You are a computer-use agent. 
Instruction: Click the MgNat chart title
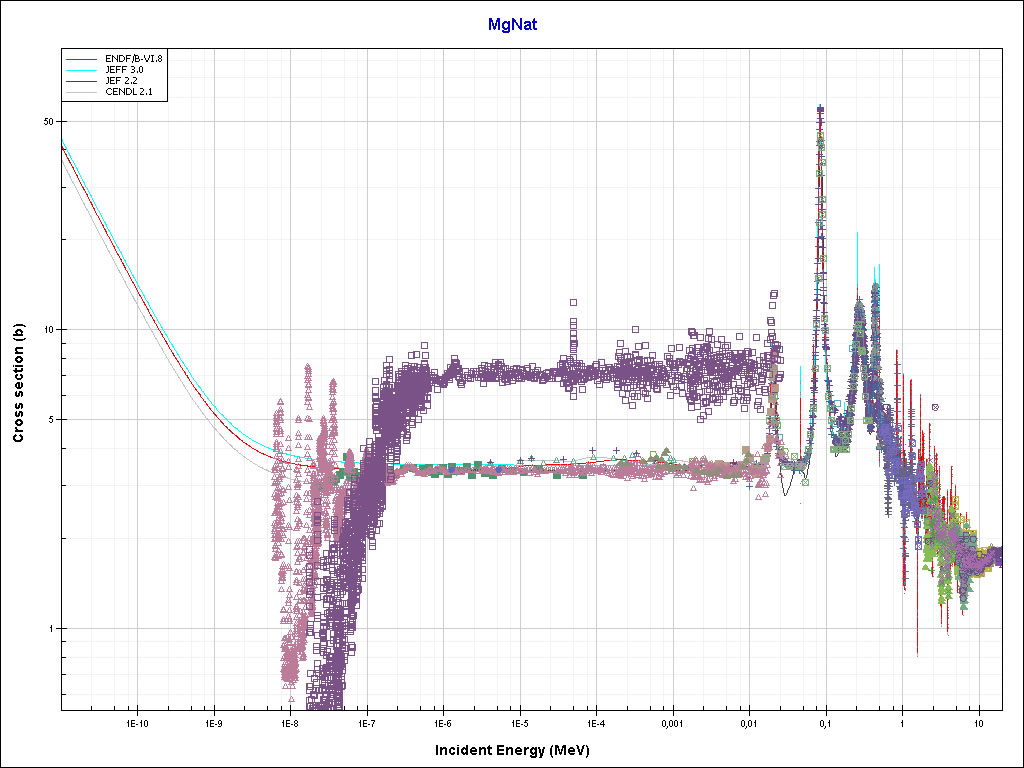click(512, 25)
